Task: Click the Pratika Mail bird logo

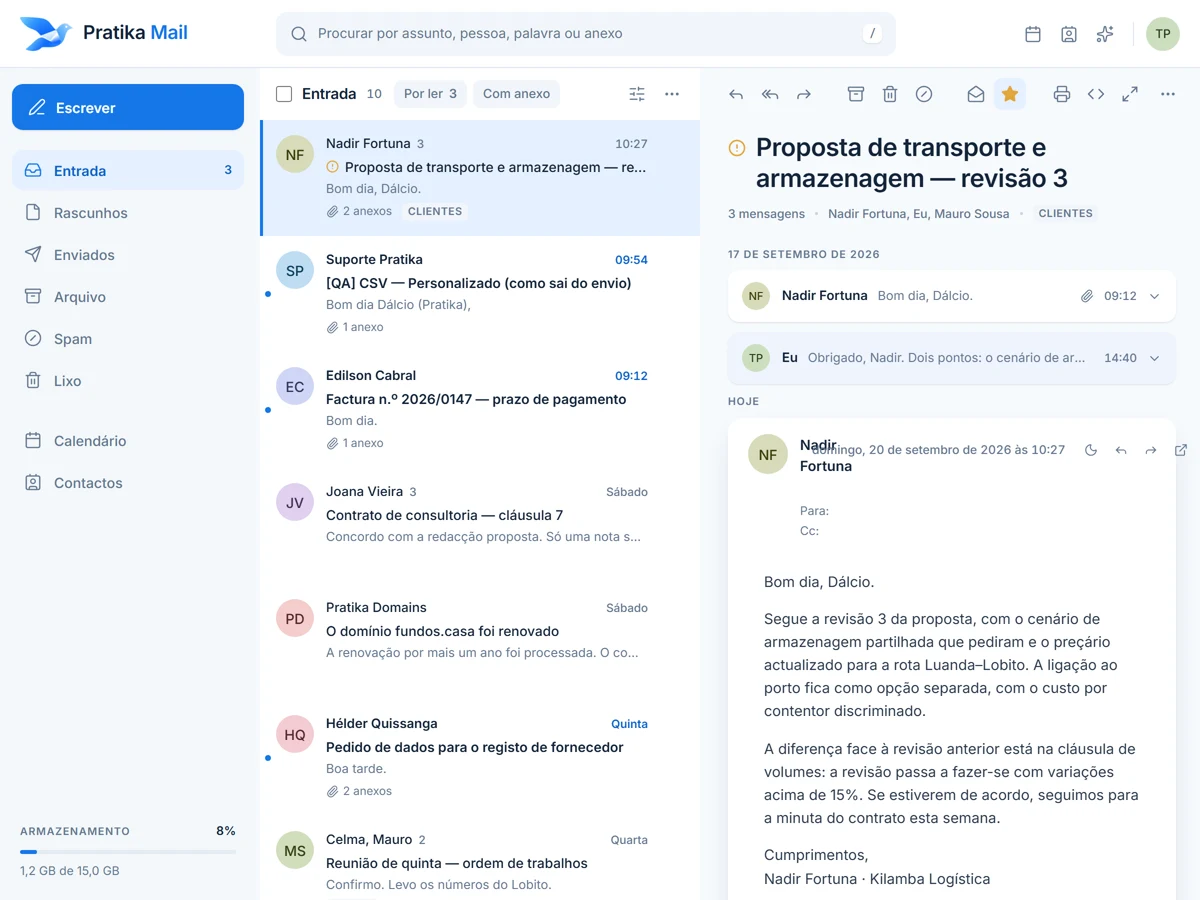Action: tap(46, 33)
